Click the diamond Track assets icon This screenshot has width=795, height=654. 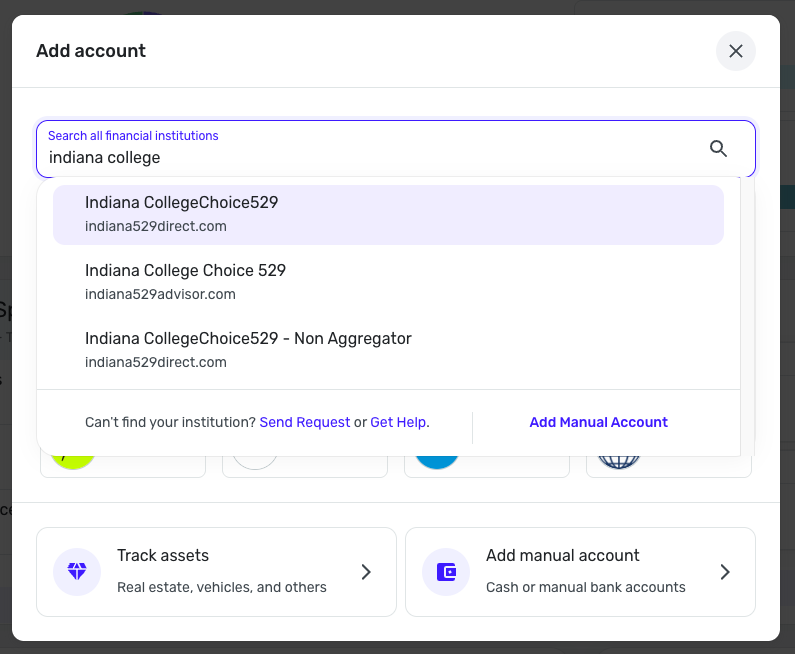tap(77, 572)
